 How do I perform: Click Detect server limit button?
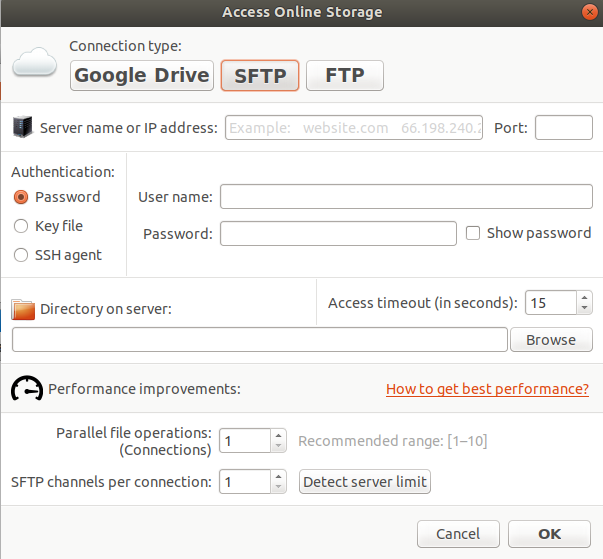[x=365, y=482]
